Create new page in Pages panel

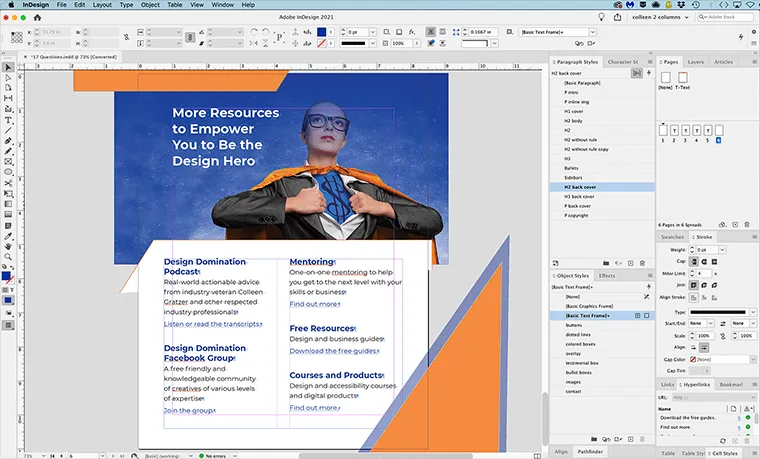(735, 225)
